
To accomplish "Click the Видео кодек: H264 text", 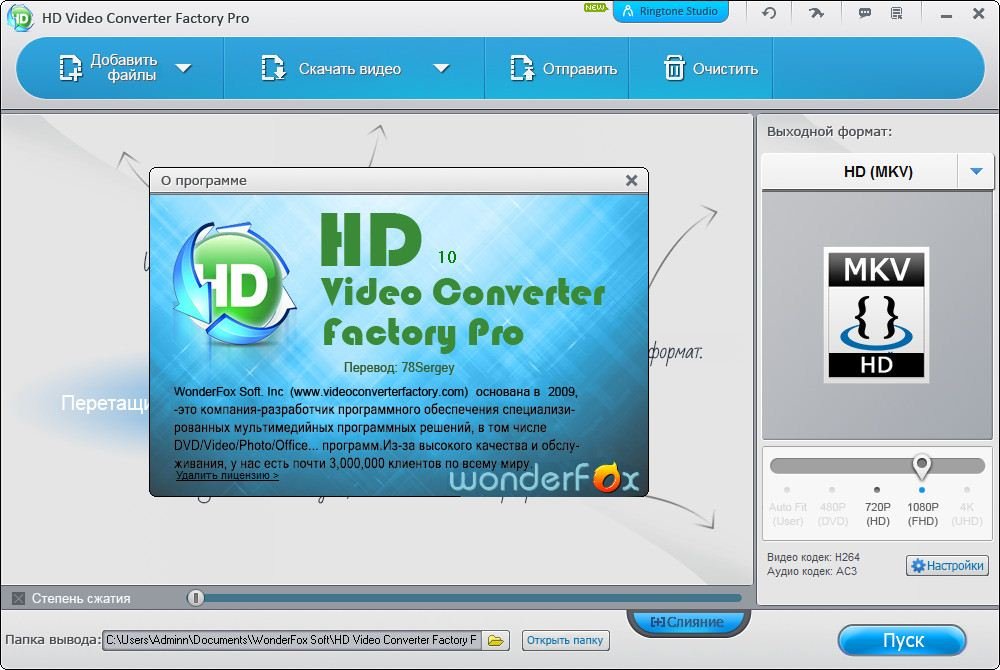I will pyautogui.click(x=813, y=557).
